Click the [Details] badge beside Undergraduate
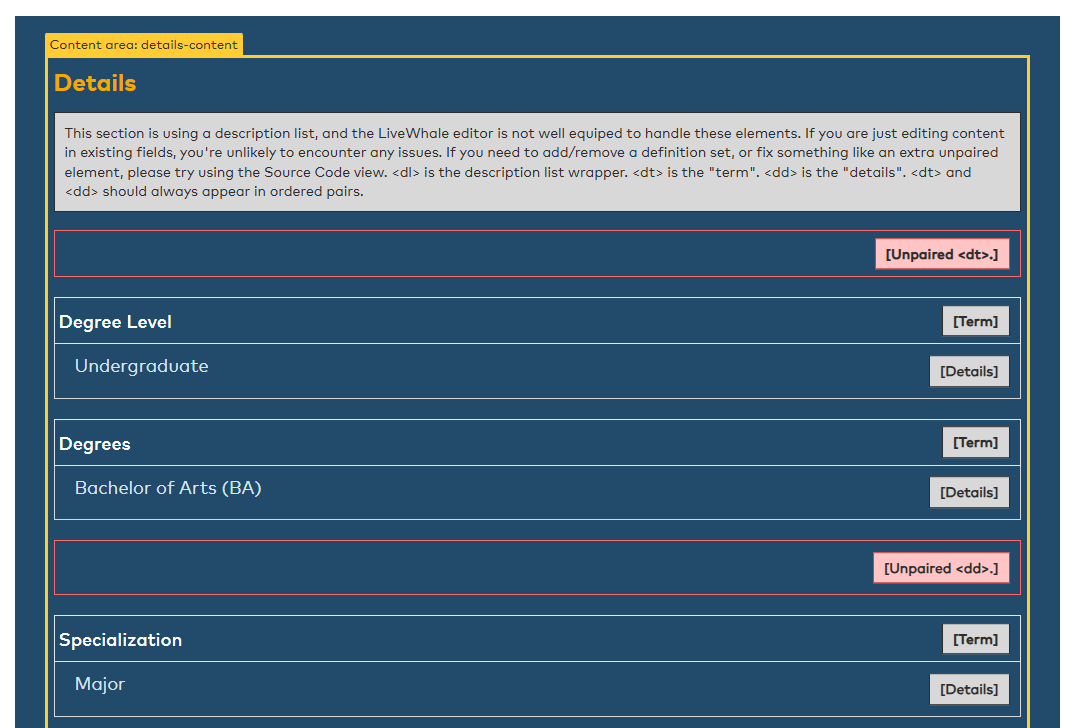This screenshot has width=1076, height=728. (968, 371)
